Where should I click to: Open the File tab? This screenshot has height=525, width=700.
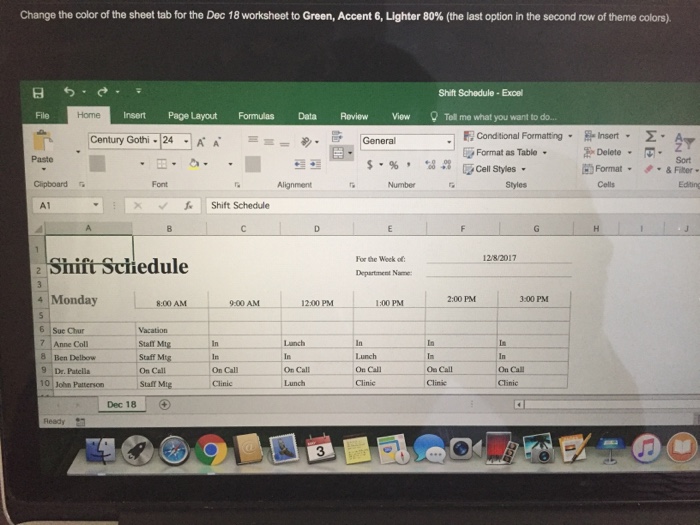pos(42,116)
